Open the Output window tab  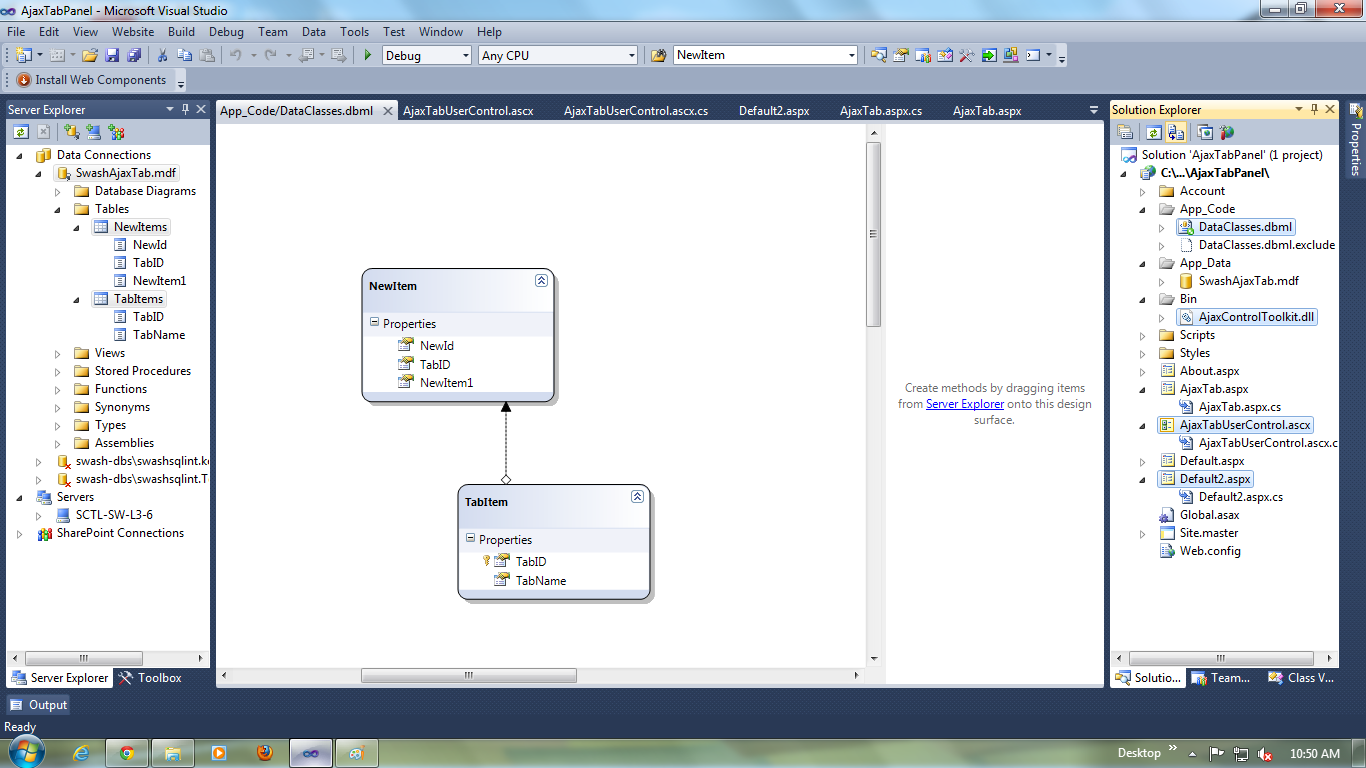pos(39,705)
